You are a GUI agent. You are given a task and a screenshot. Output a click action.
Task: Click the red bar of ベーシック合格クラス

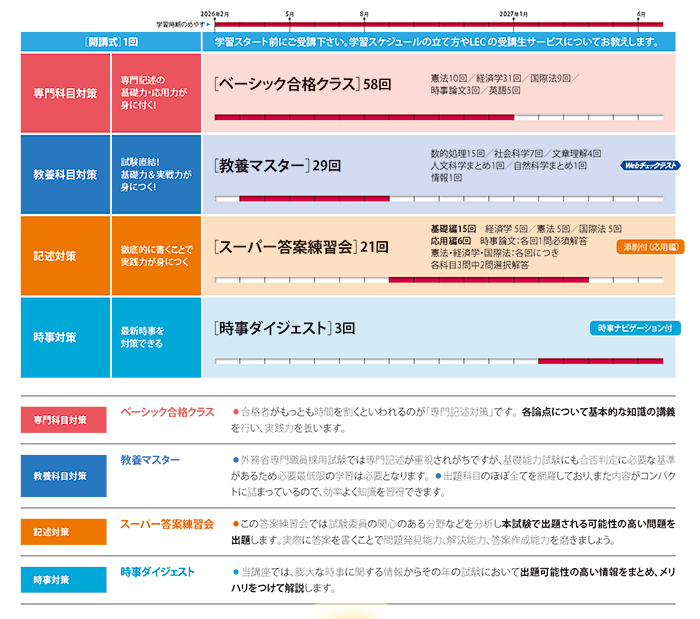364,117
